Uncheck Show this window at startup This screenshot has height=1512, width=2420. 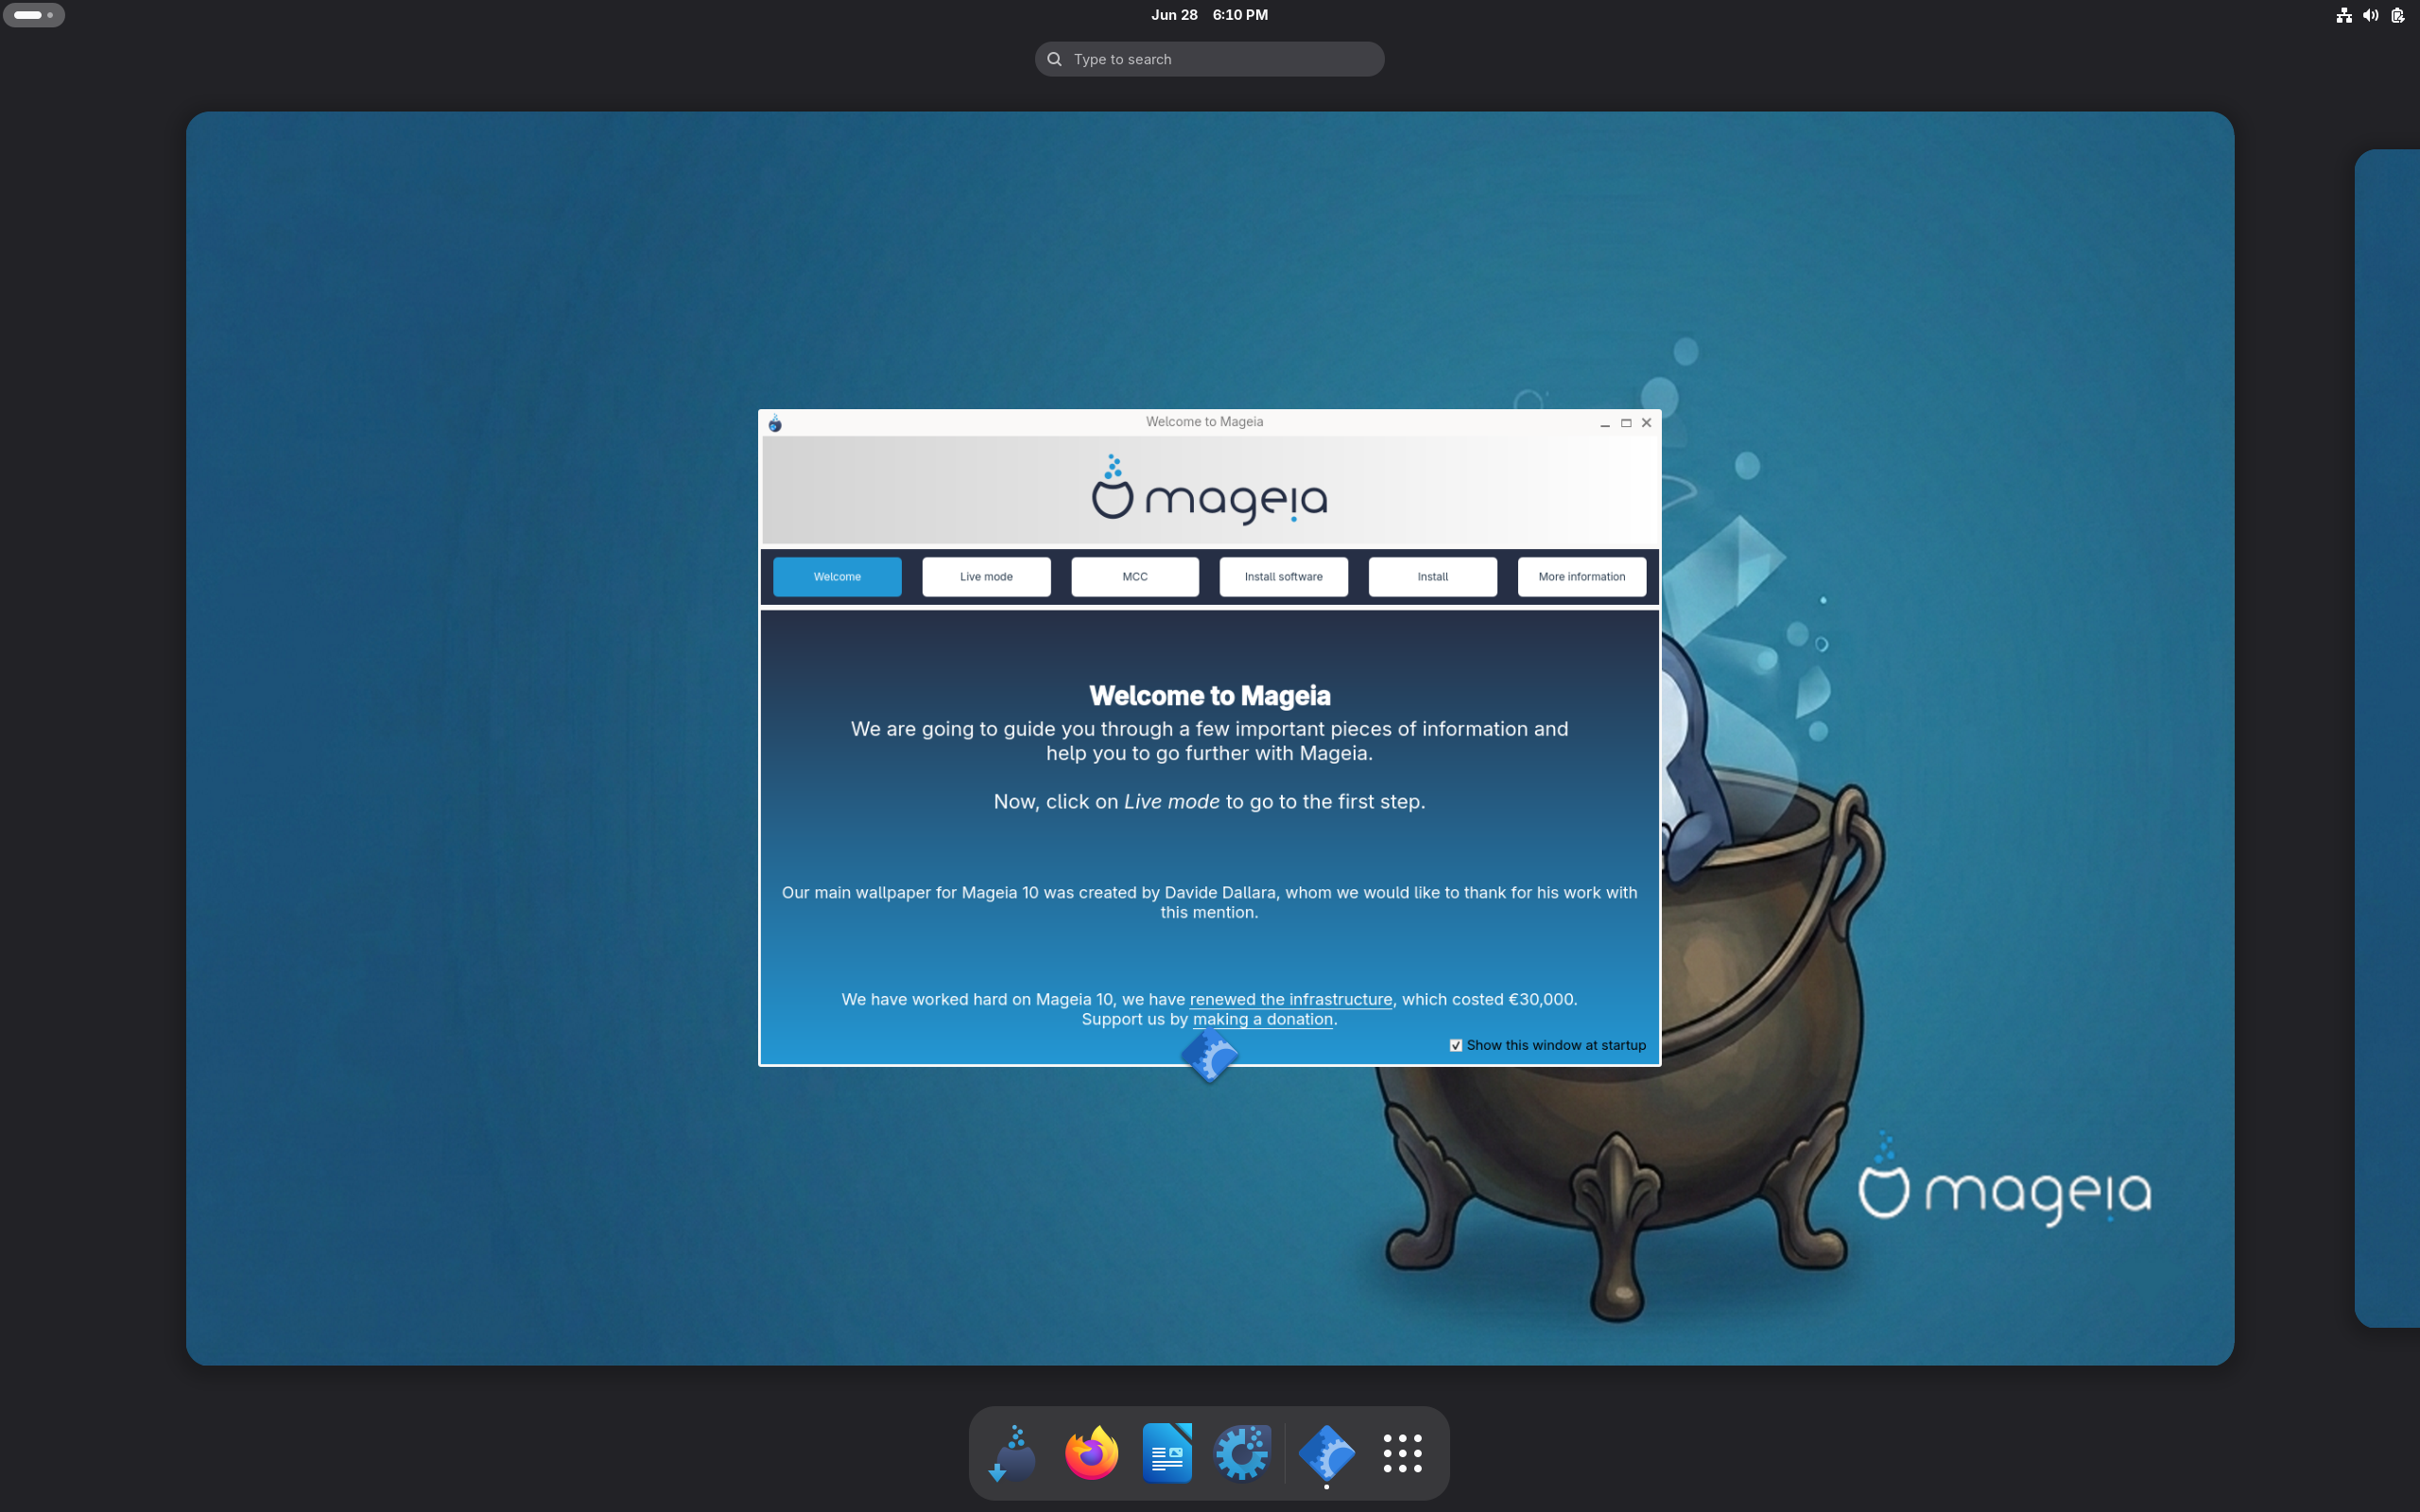pos(1456,1045)
